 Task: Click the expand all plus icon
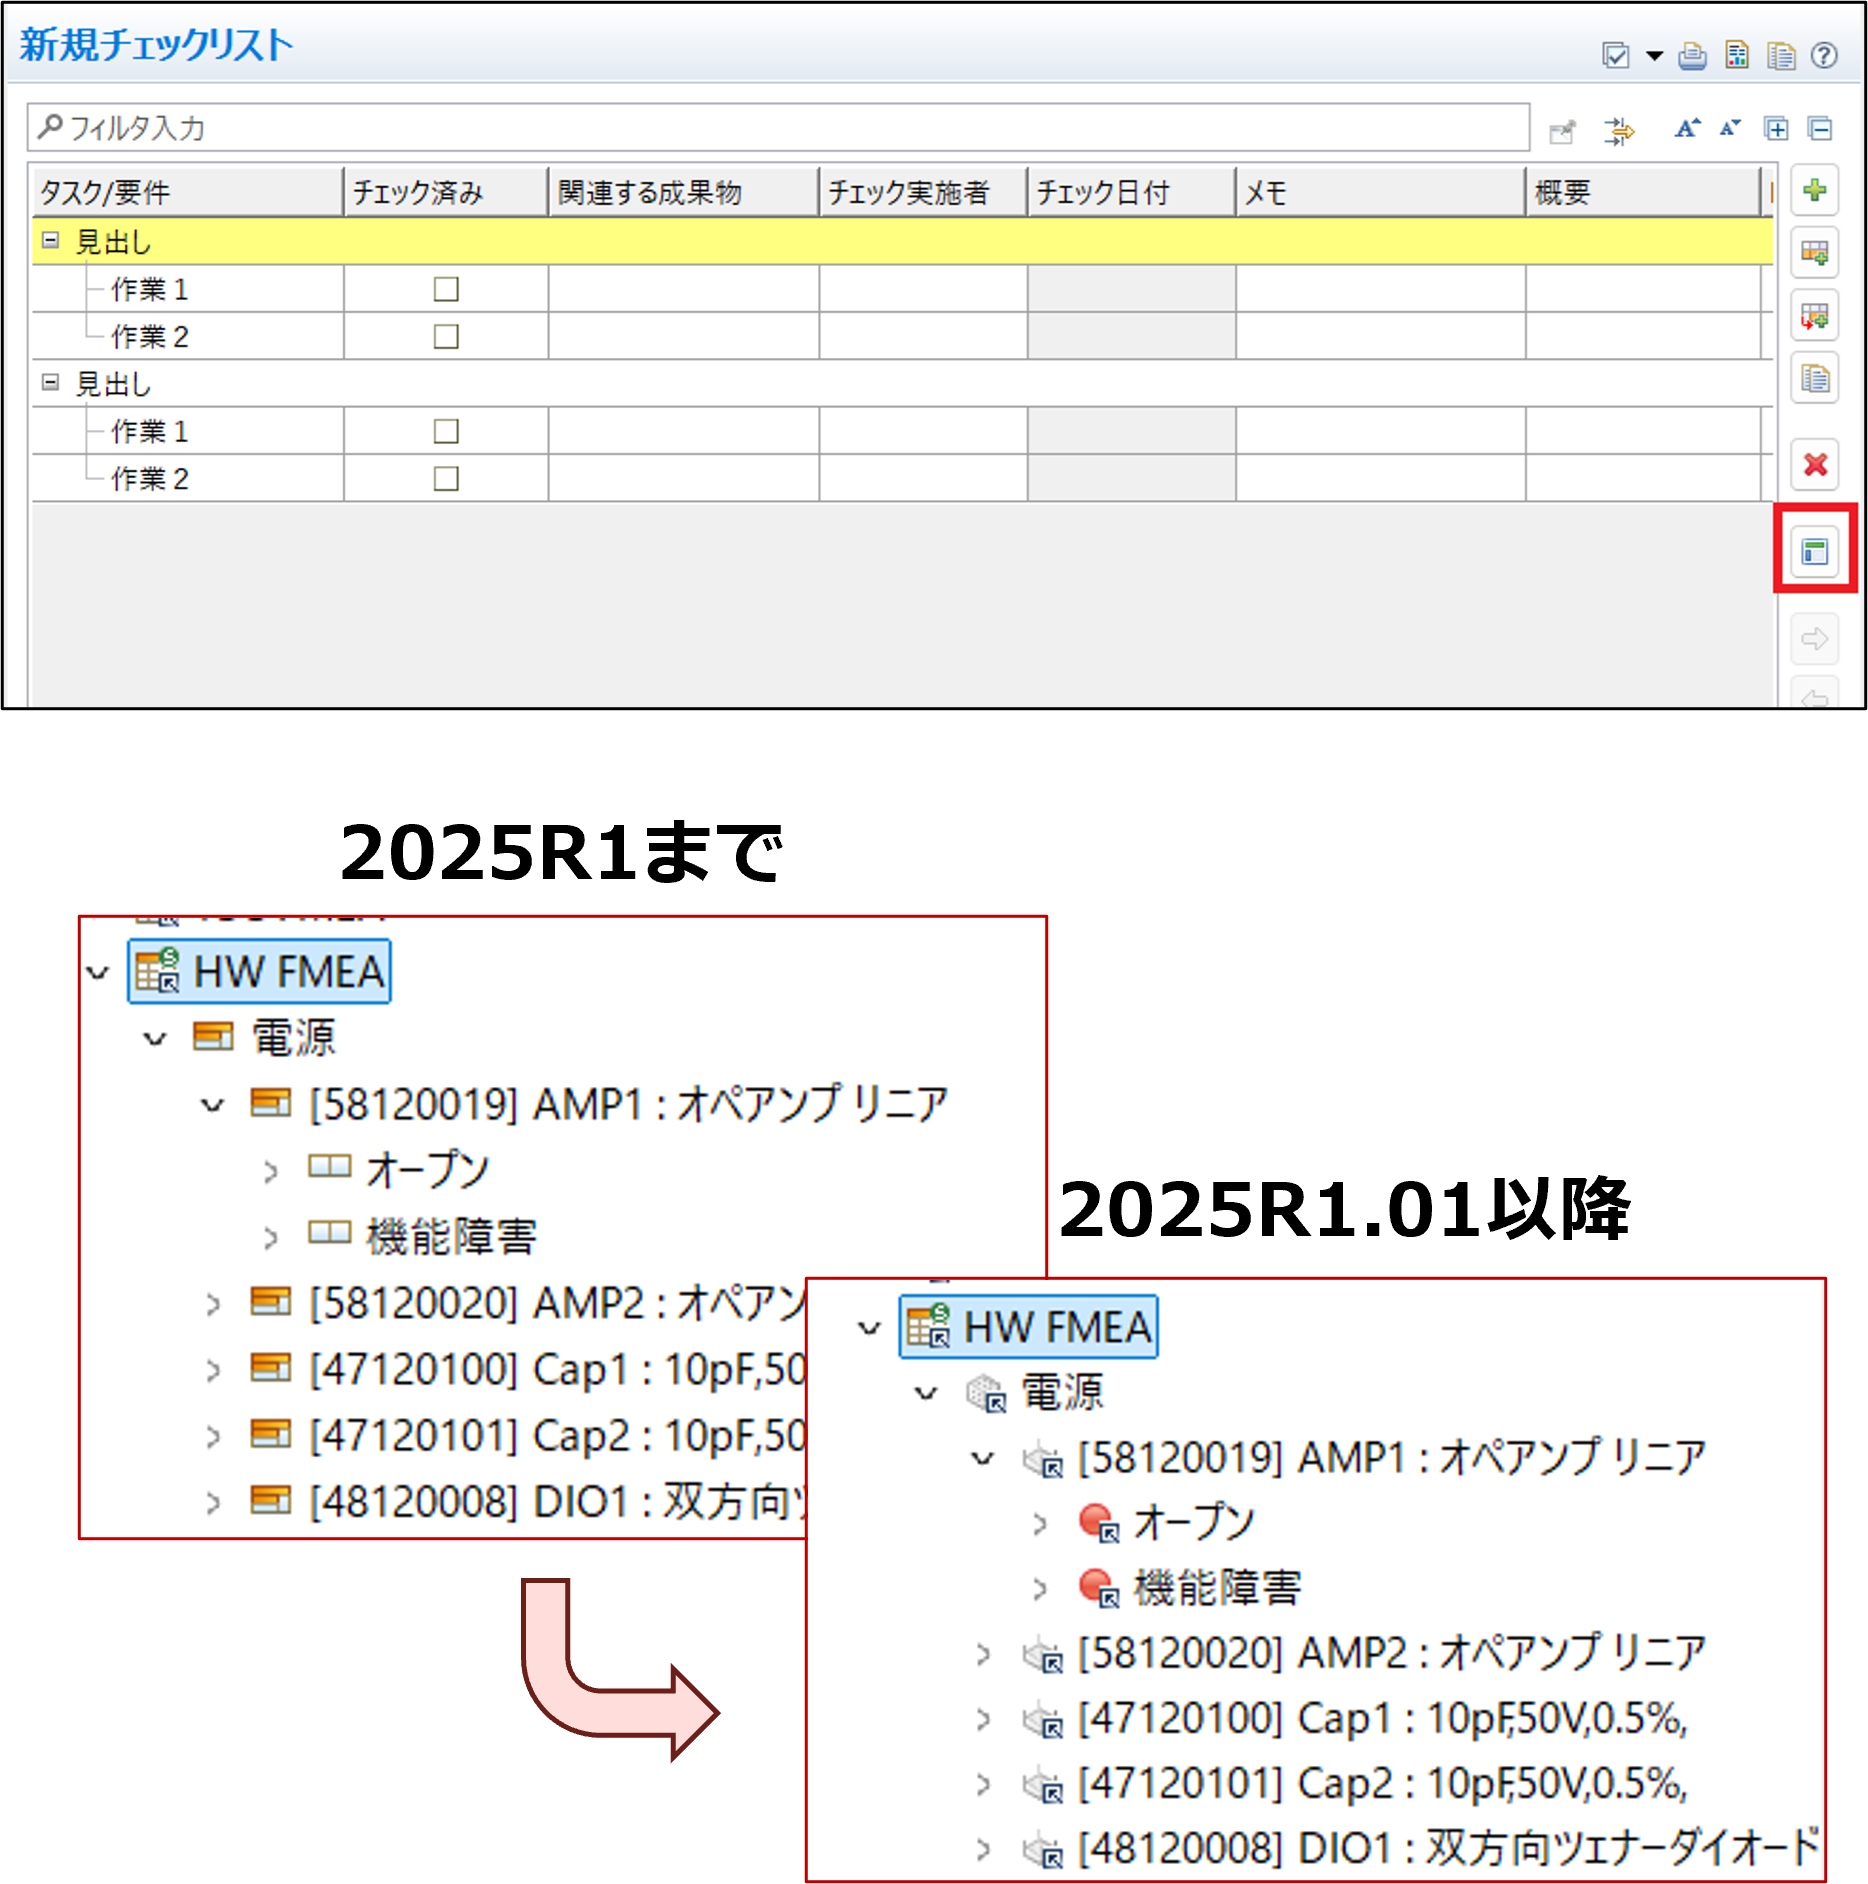pyautogui.click(x=1776, y=129)
